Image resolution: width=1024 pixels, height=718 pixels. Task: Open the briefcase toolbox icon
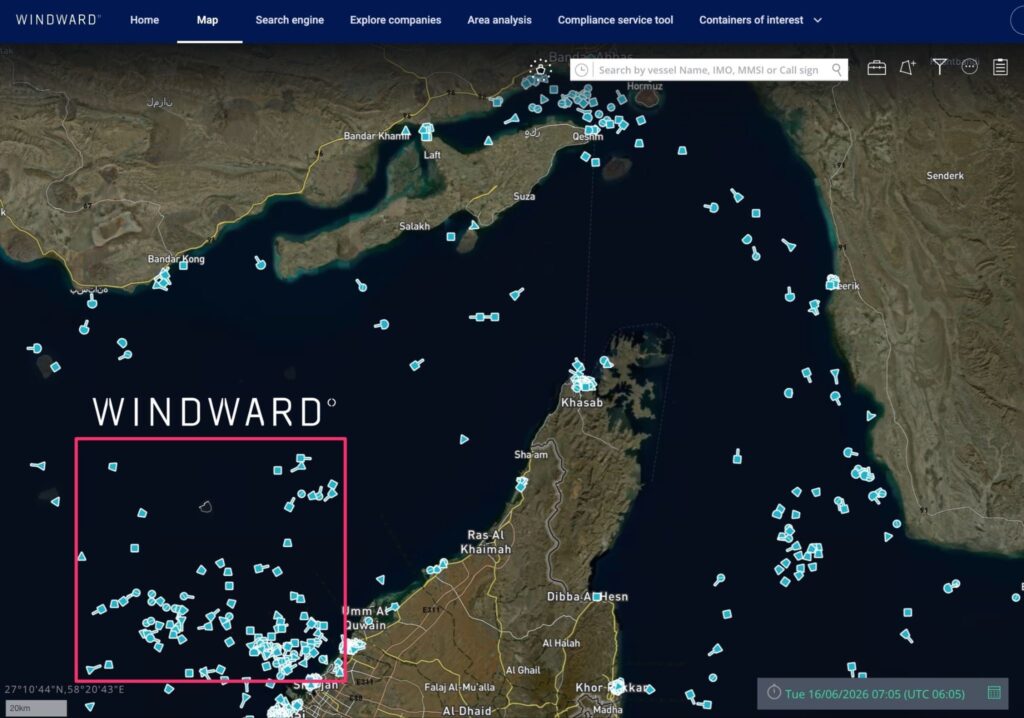[876, 67]
